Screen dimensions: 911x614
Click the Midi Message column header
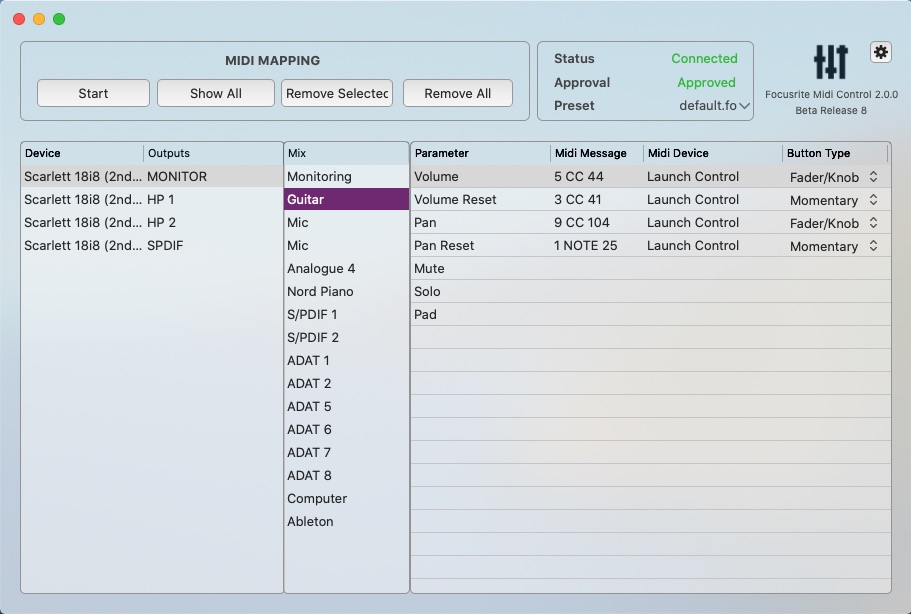point(597,153)
